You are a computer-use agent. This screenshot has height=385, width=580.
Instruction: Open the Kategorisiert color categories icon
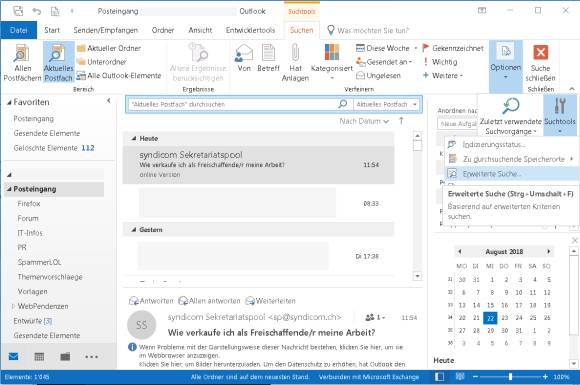(x=331, y=52)
